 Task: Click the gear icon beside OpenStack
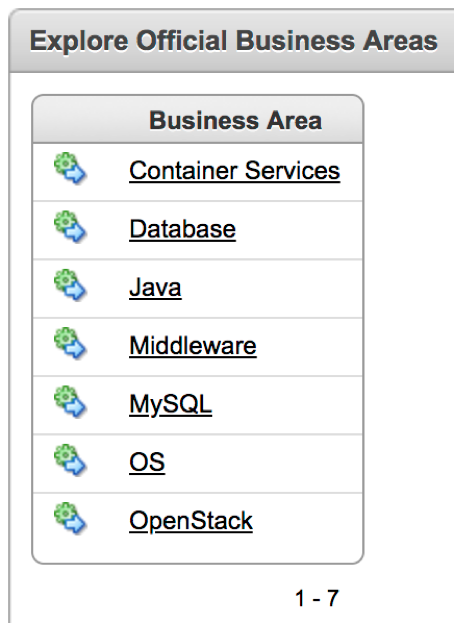click(70, 519)
